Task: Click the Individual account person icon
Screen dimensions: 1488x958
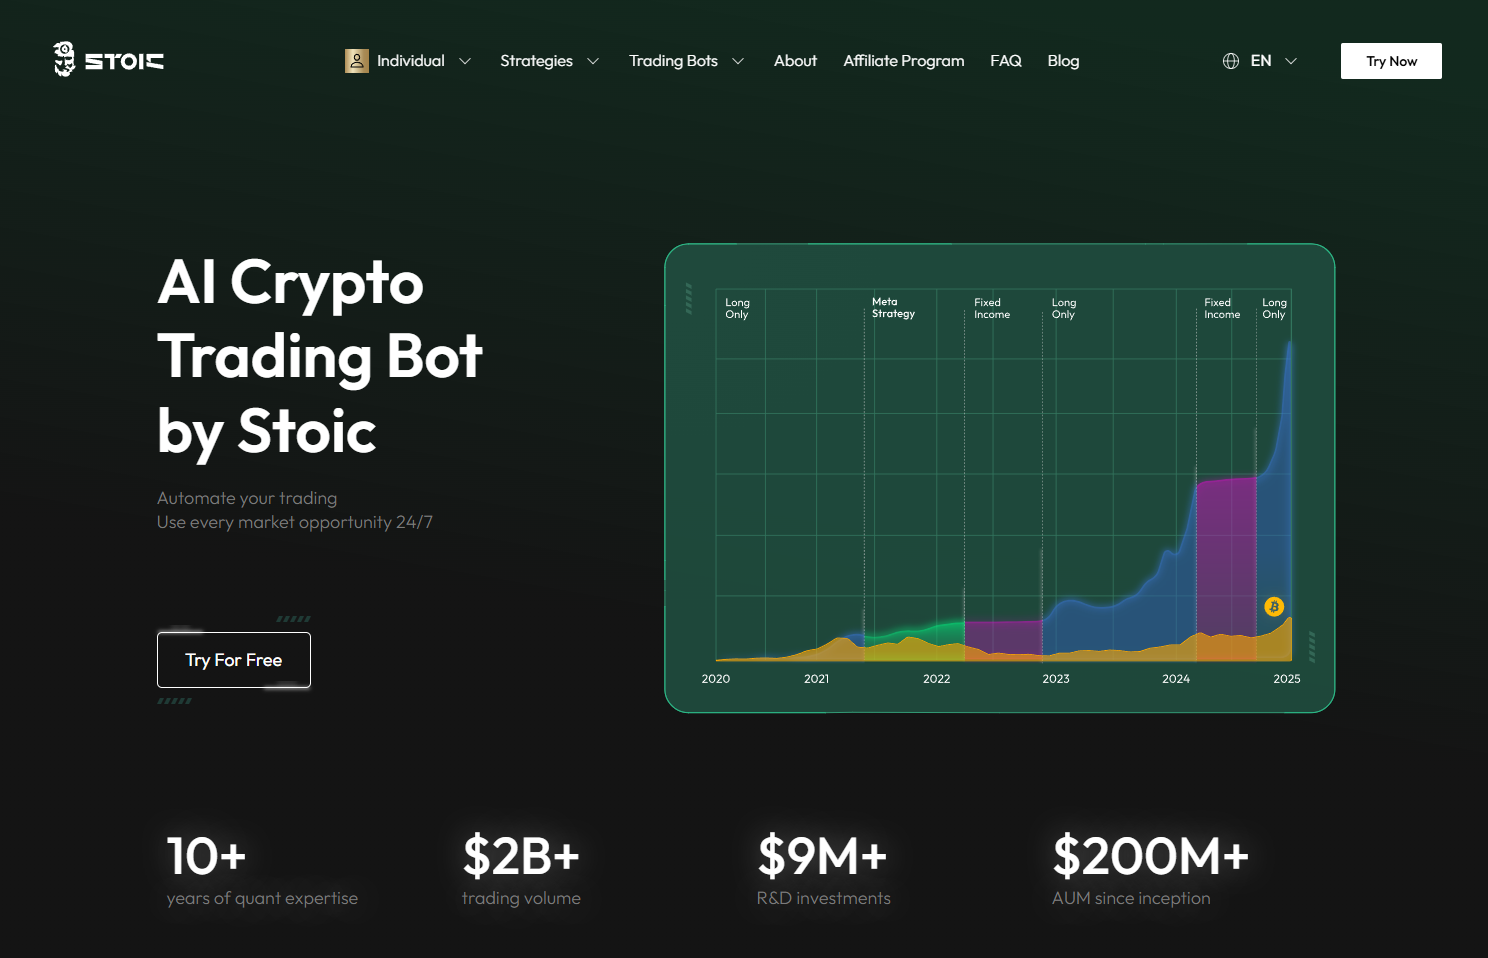Action: click(356, 61)
